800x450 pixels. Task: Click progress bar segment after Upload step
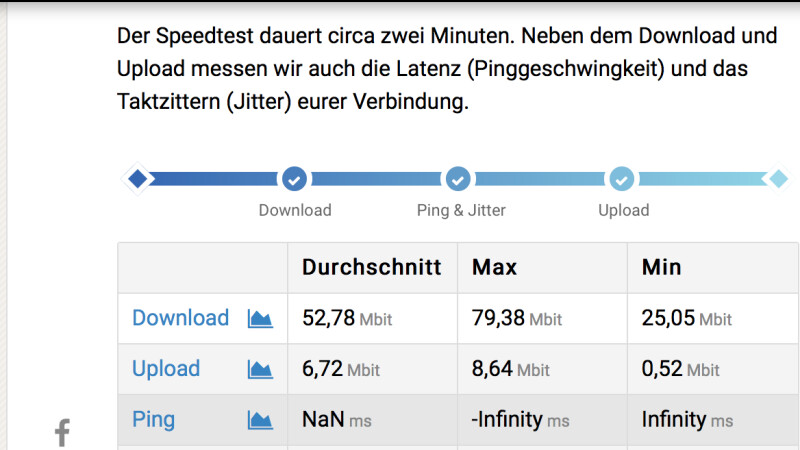tap(703, 179)
